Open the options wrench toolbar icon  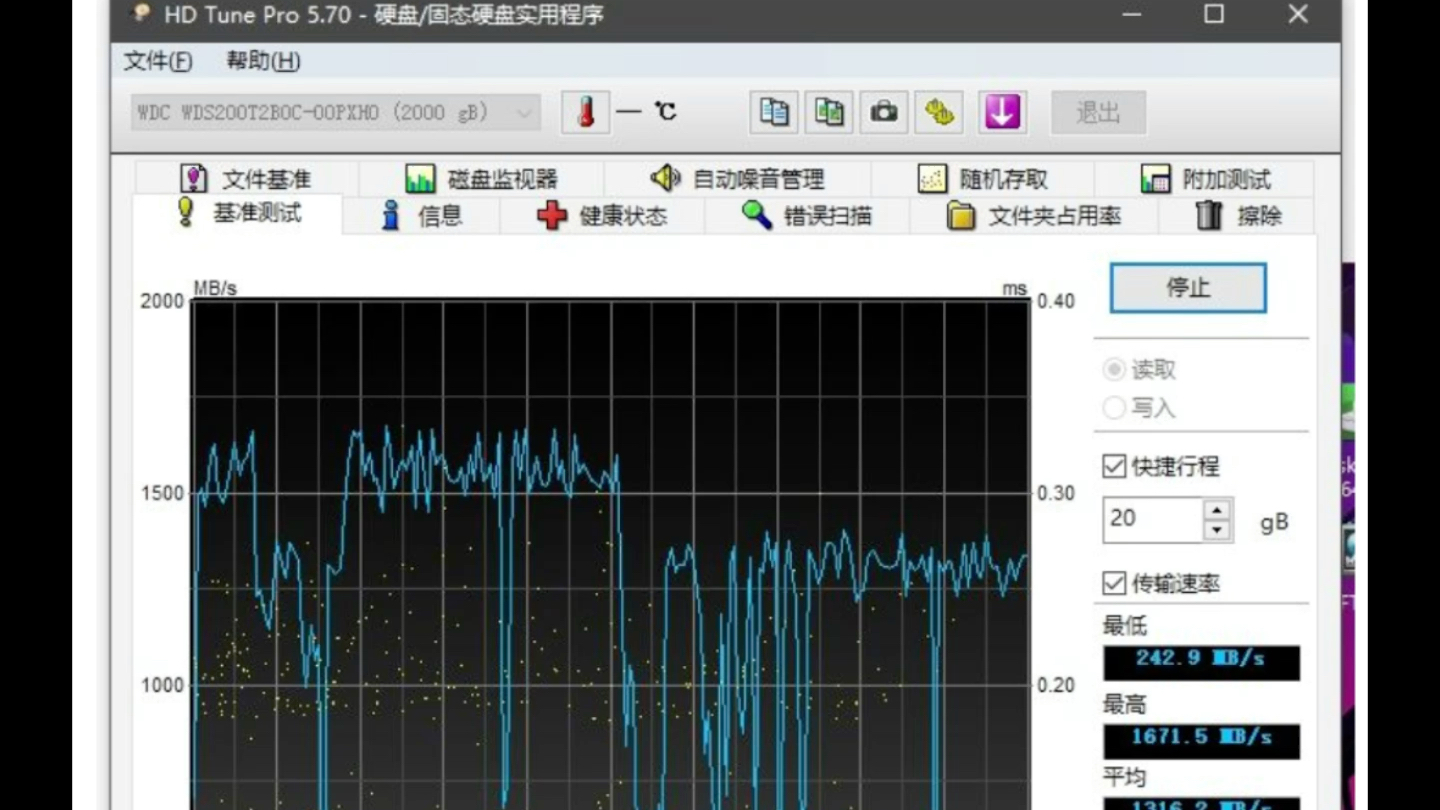click(x=939, y=112)
